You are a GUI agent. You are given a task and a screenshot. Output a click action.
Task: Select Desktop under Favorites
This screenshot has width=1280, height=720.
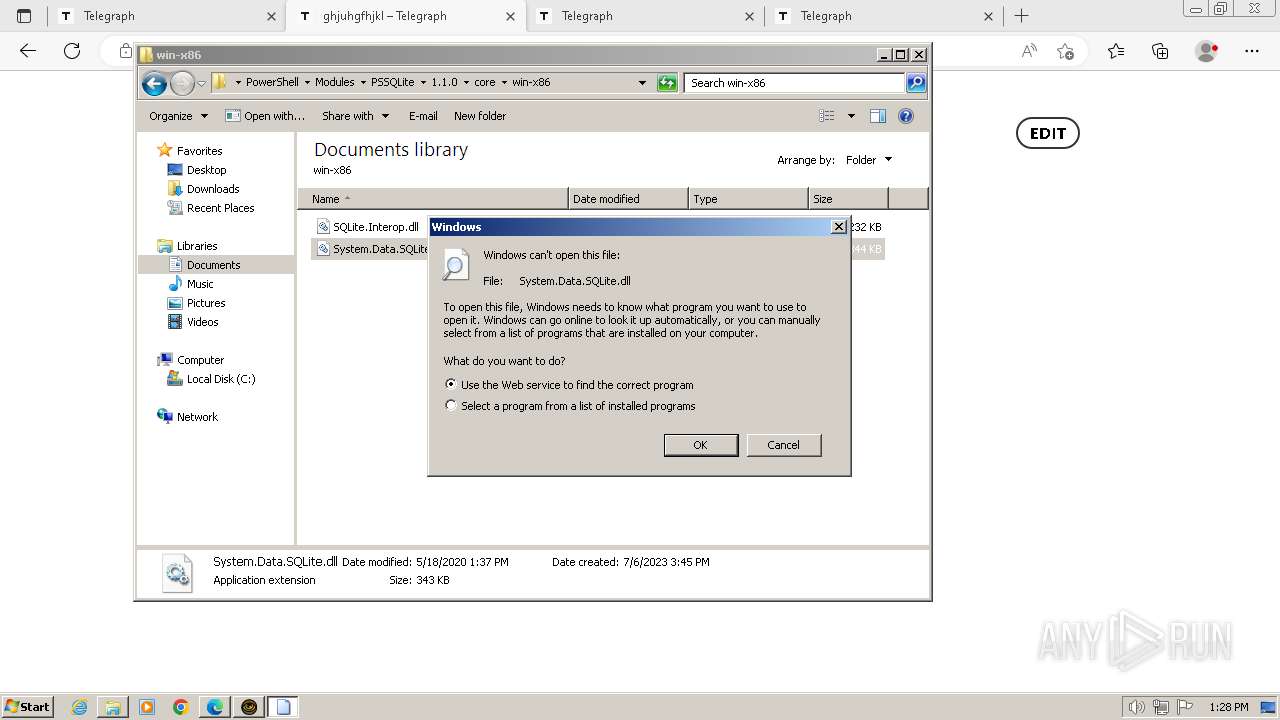[206, 170]
